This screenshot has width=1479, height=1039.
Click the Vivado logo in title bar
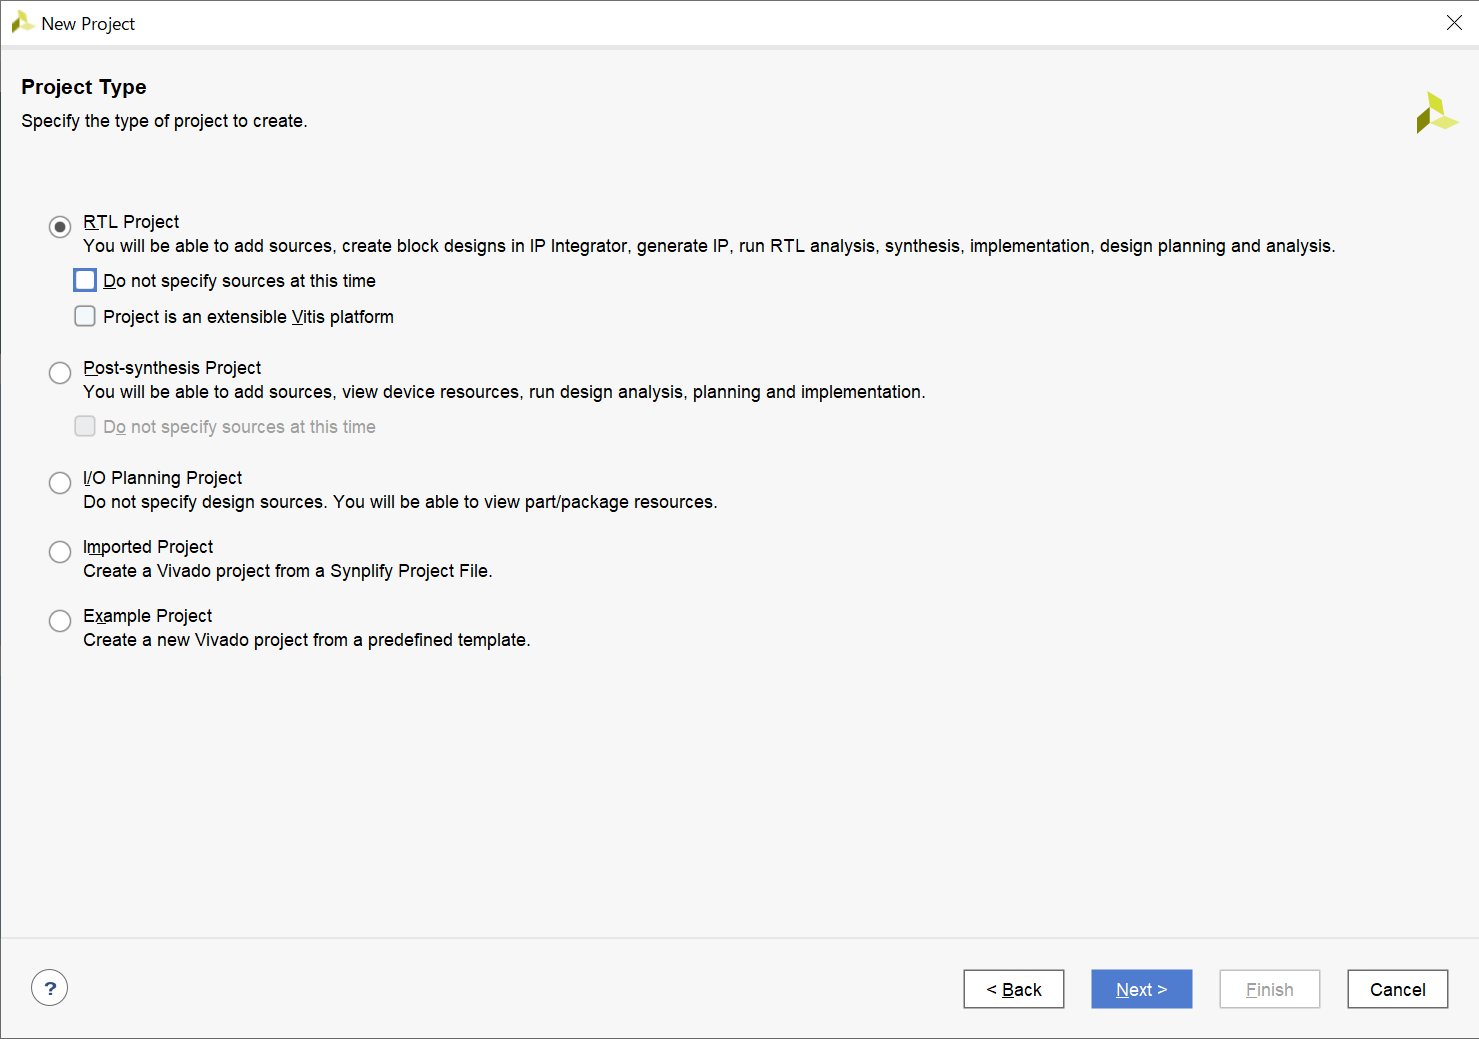coord(22,23)
